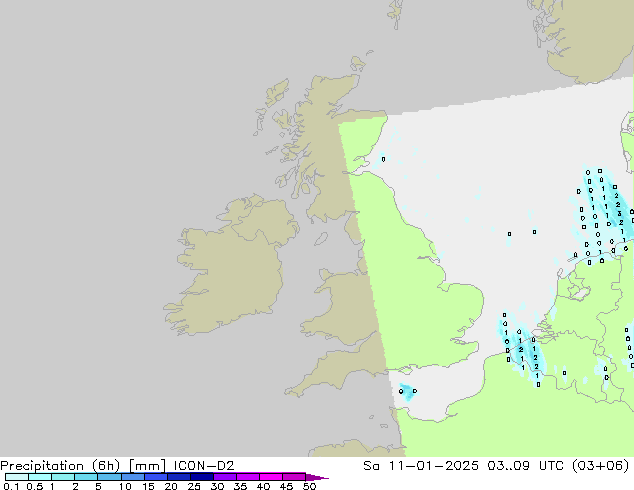The height and width of the screenshot is (490, 634).
Task: Click the rain patch in the English Channel
Action: coord(408,392)
